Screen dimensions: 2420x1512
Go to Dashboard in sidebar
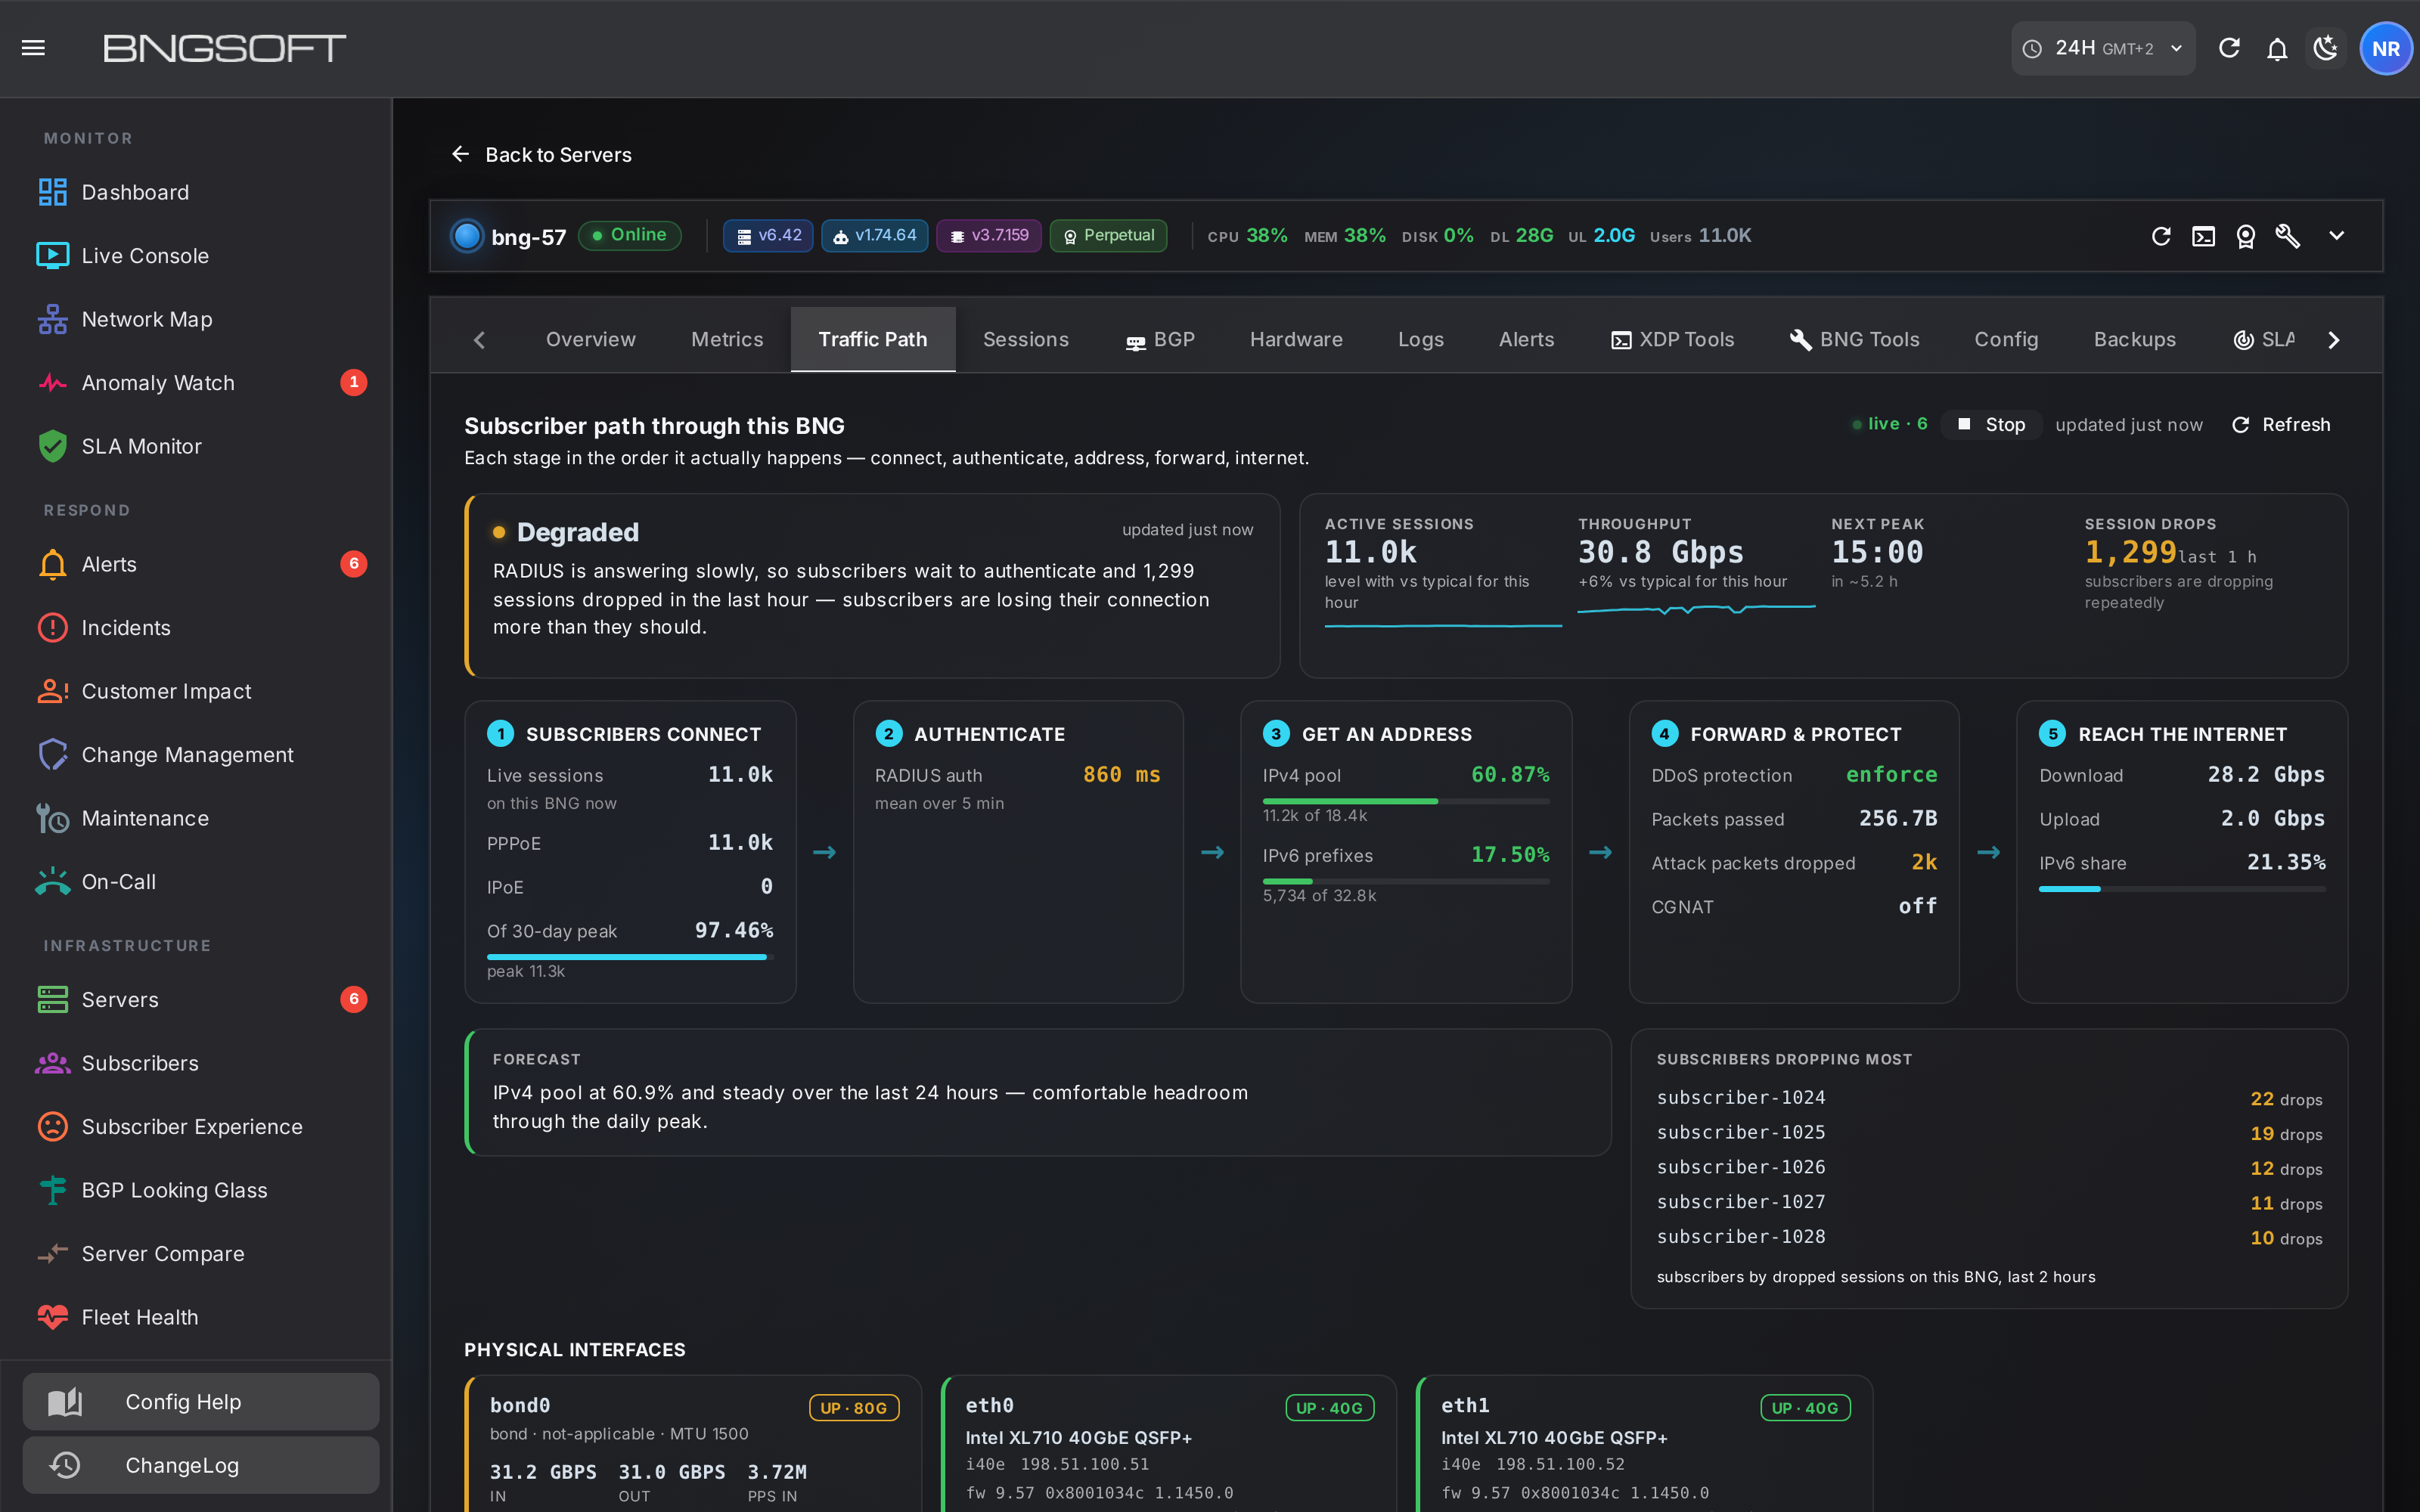coord(196,192)
